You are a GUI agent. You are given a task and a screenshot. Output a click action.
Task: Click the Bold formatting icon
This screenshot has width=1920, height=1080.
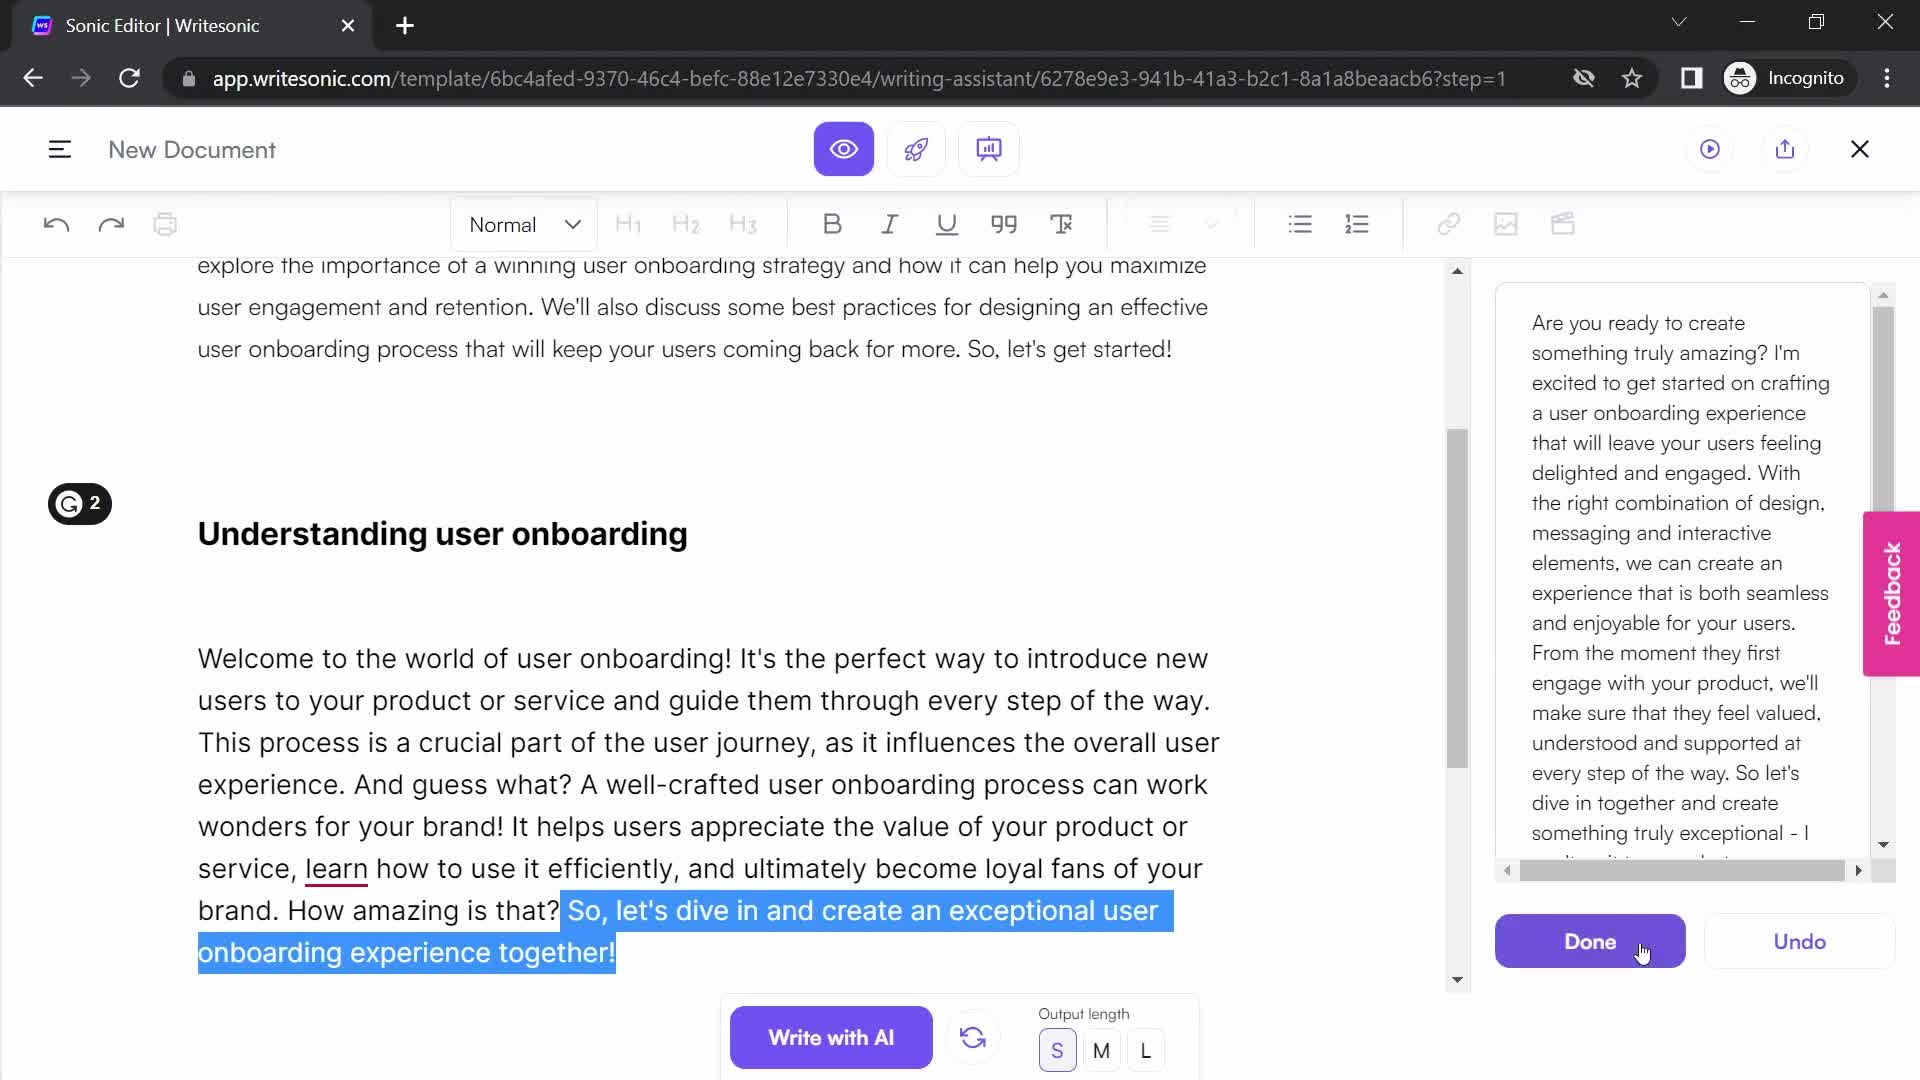click(x=833, y=224)
